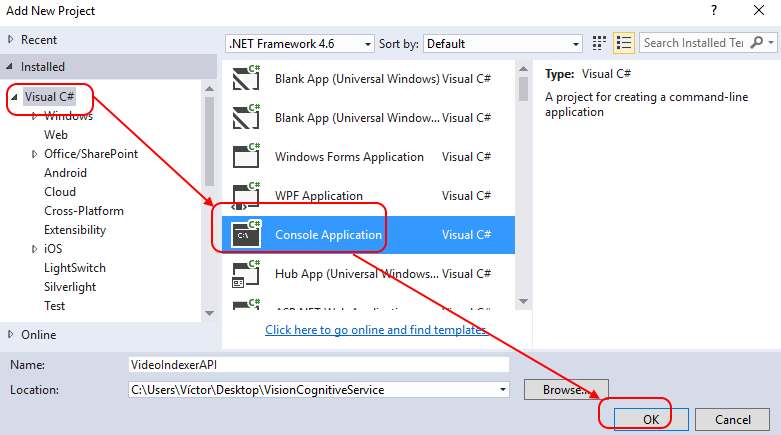Expand the Recent section

[10, 39]
